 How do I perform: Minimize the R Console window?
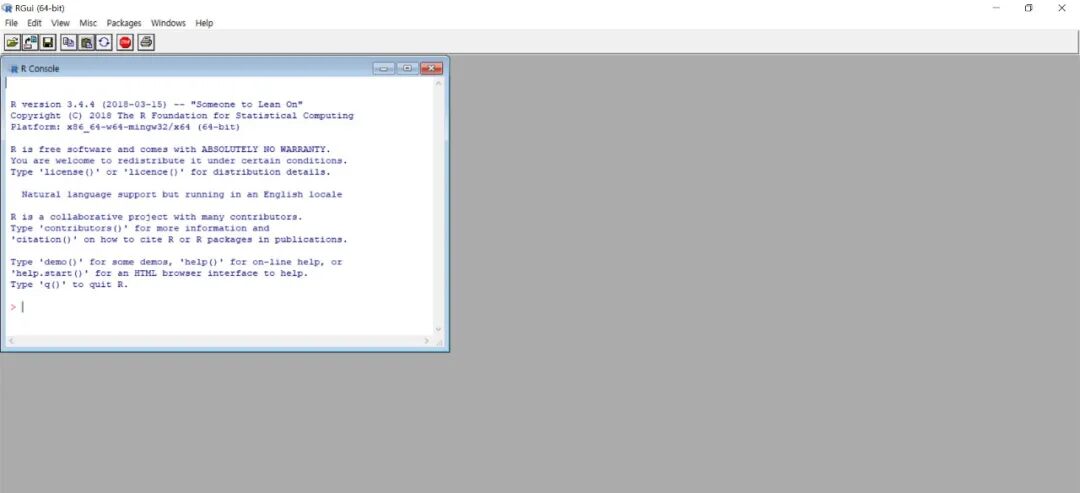coord(384,68)
